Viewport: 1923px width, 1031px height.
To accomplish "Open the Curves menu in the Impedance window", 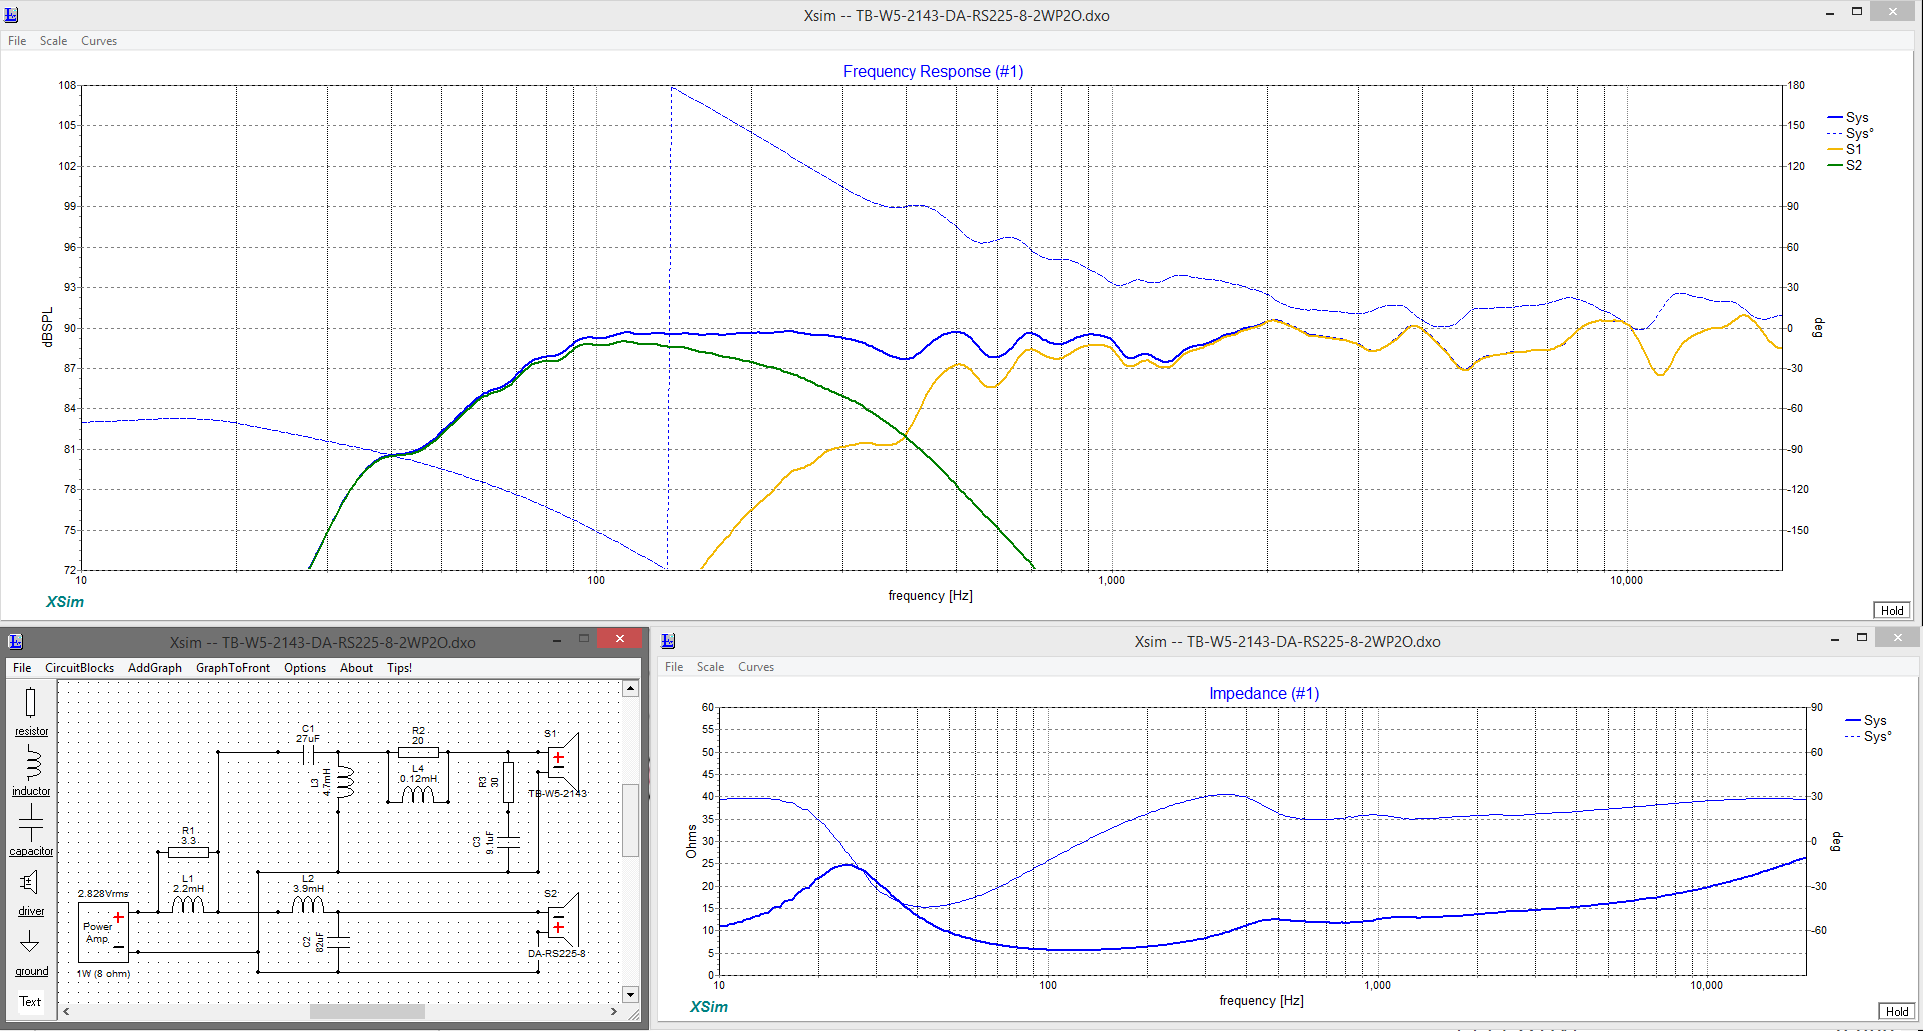I will [756, 667].
